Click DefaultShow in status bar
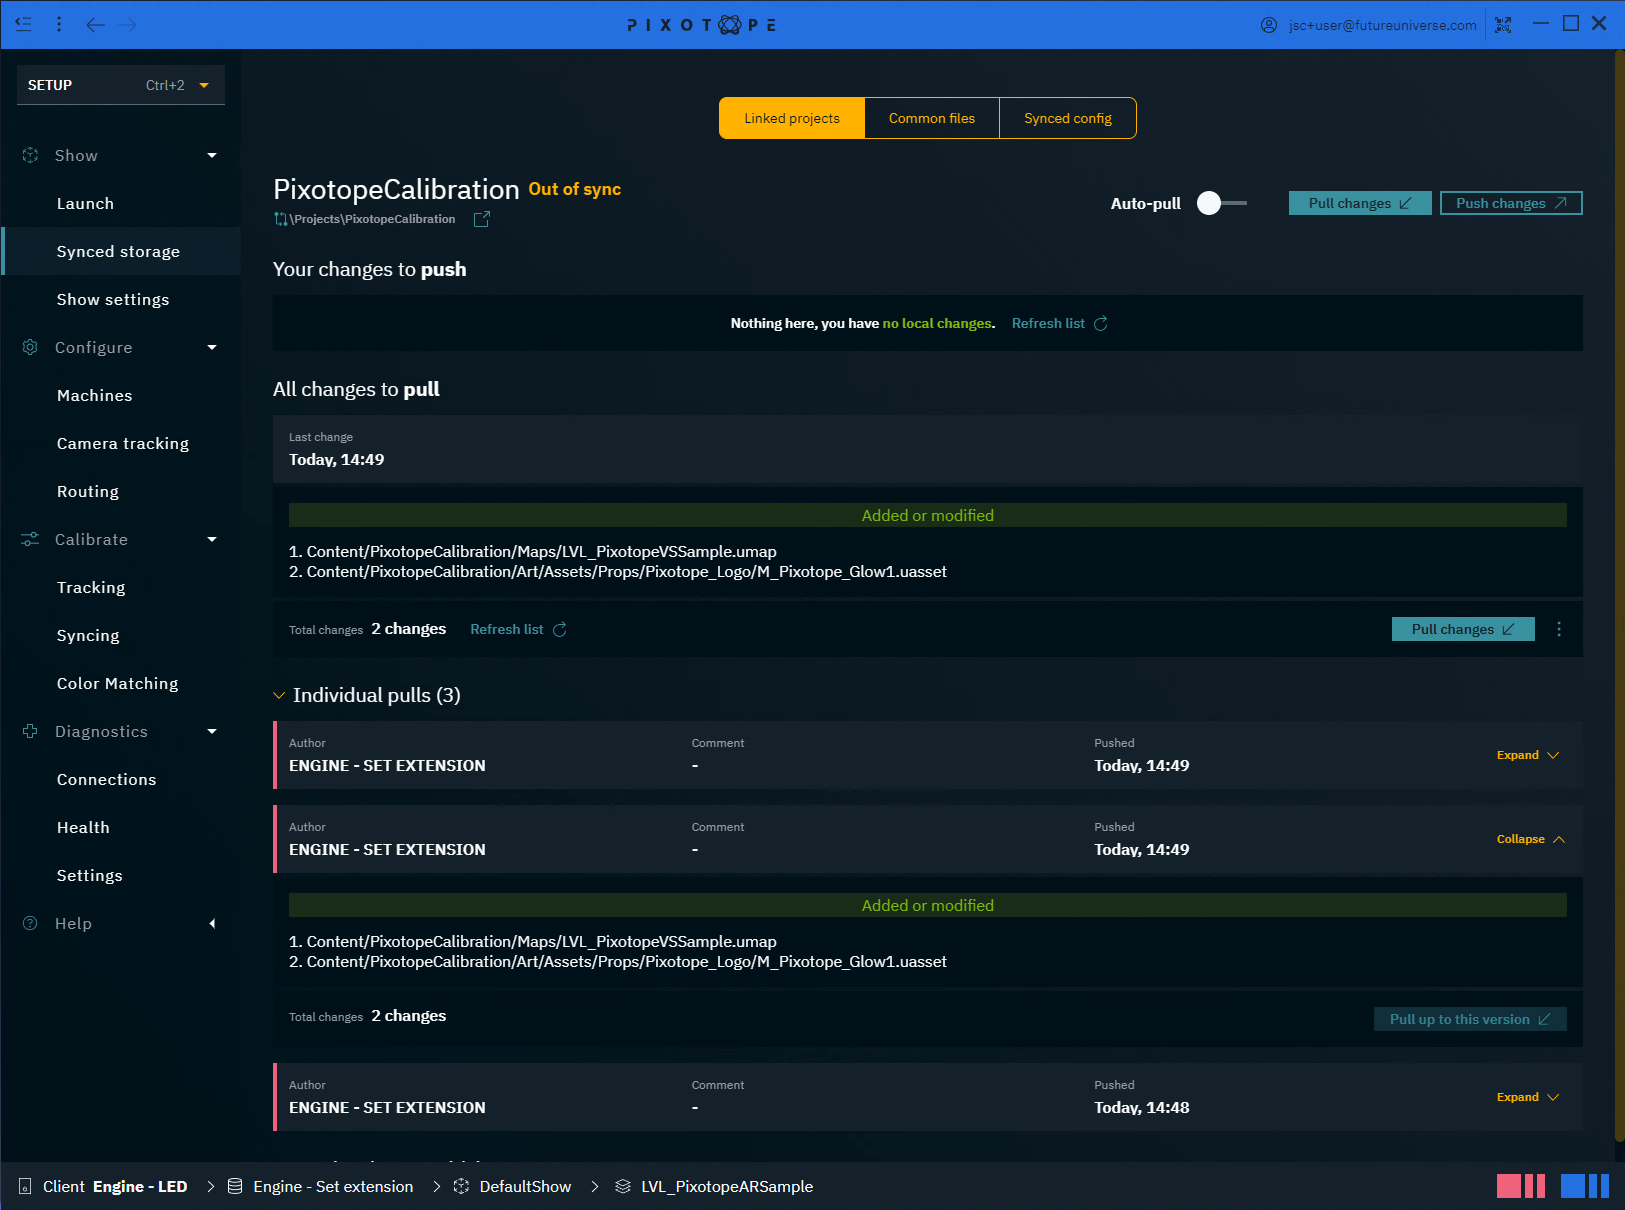Image resolution: width=1625 pixels, height=1210 pixels. coord(525,1186)
